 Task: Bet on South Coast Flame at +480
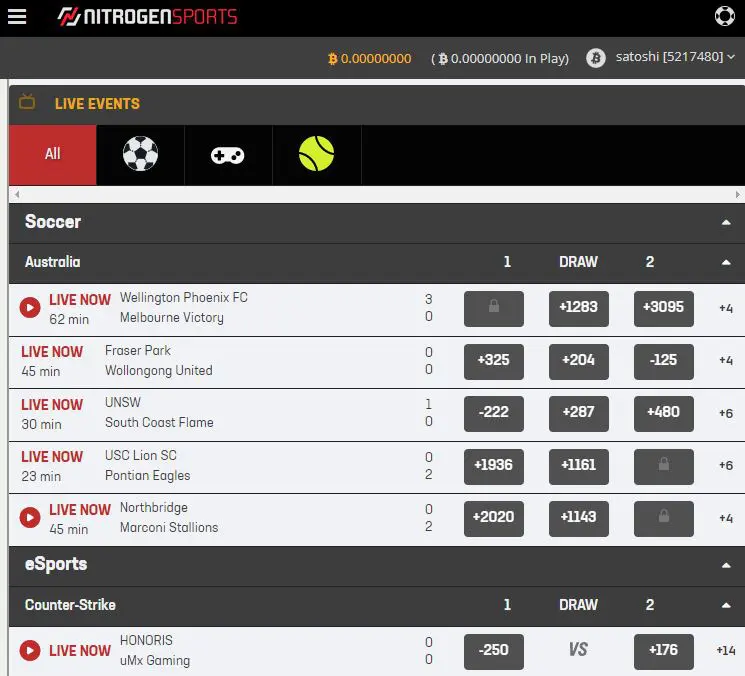click(x=664, y=414)
